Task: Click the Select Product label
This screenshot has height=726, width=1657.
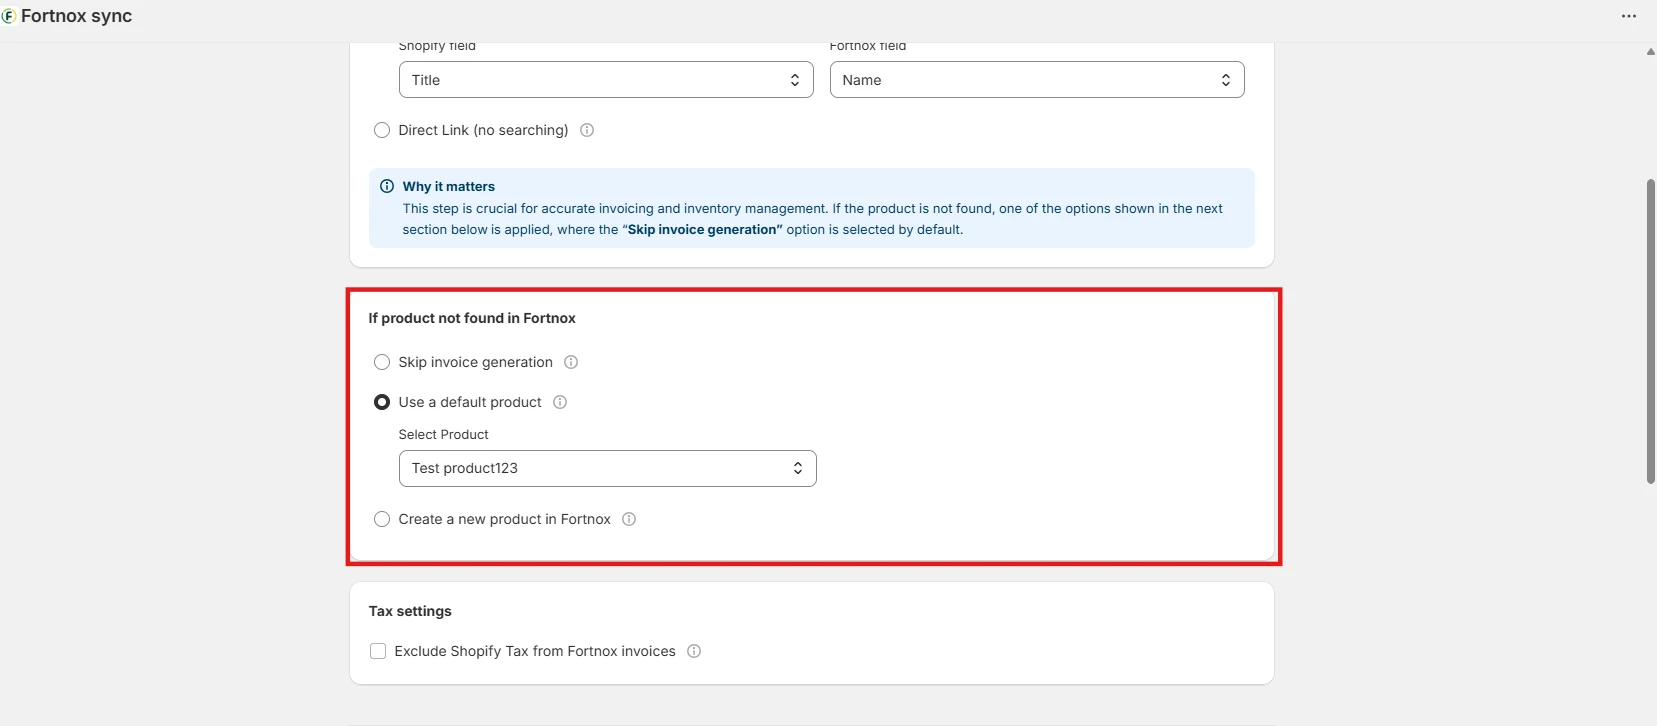Action: [444, 434]
